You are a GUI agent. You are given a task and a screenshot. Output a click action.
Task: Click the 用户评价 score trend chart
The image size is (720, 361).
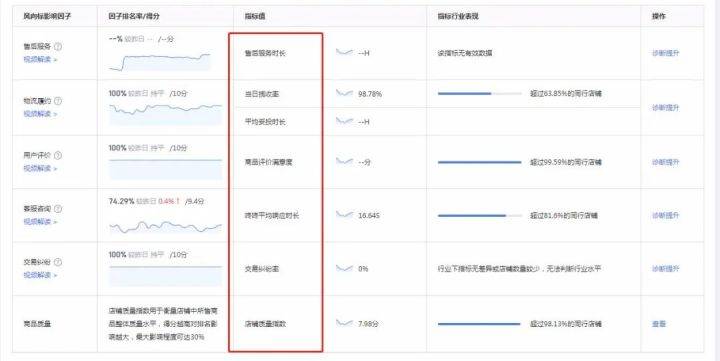(x=165, y=169)
